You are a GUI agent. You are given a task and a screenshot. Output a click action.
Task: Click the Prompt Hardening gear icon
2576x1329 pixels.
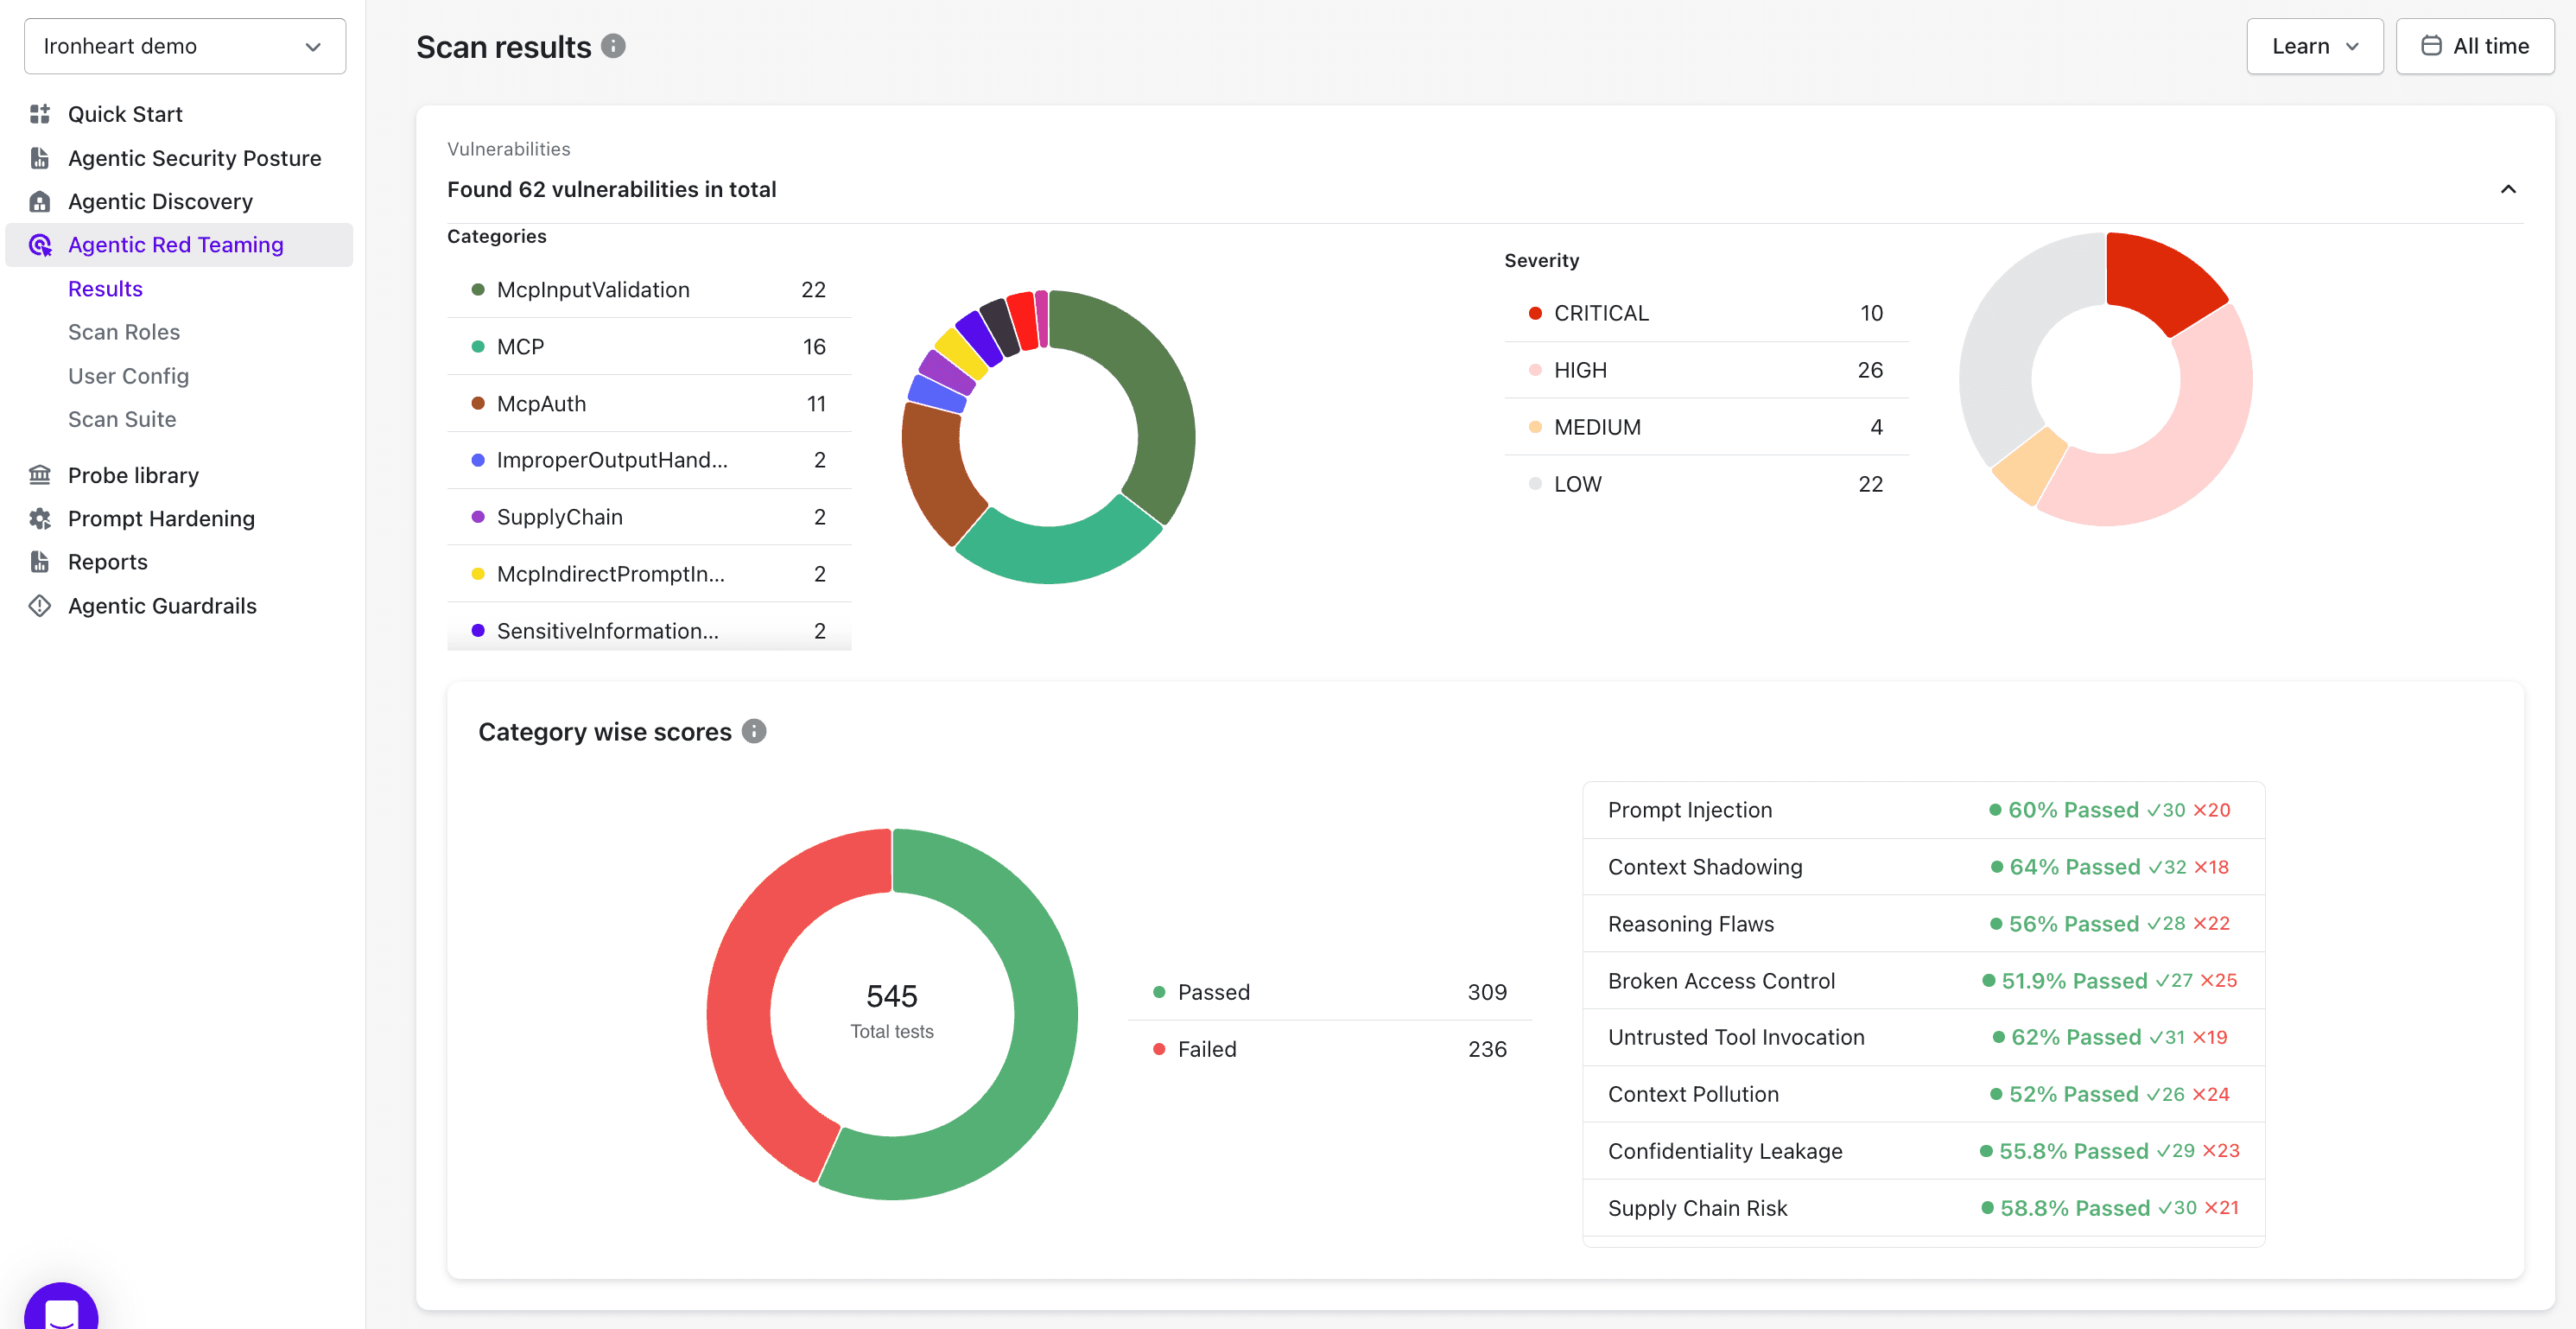(40, 518)
